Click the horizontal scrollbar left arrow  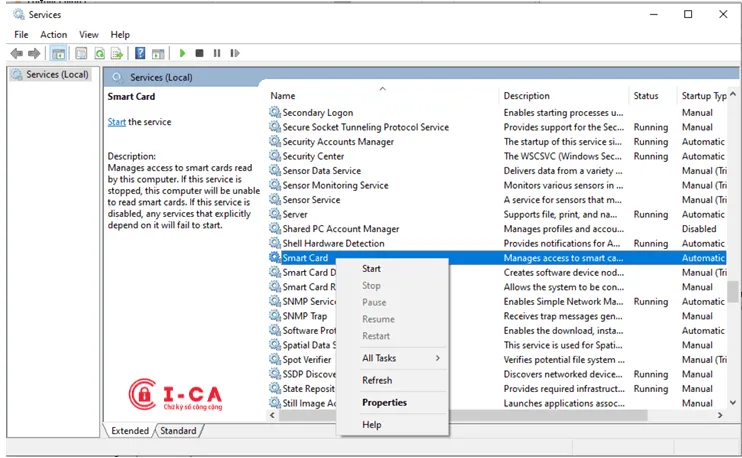click(x=272, y=415)
